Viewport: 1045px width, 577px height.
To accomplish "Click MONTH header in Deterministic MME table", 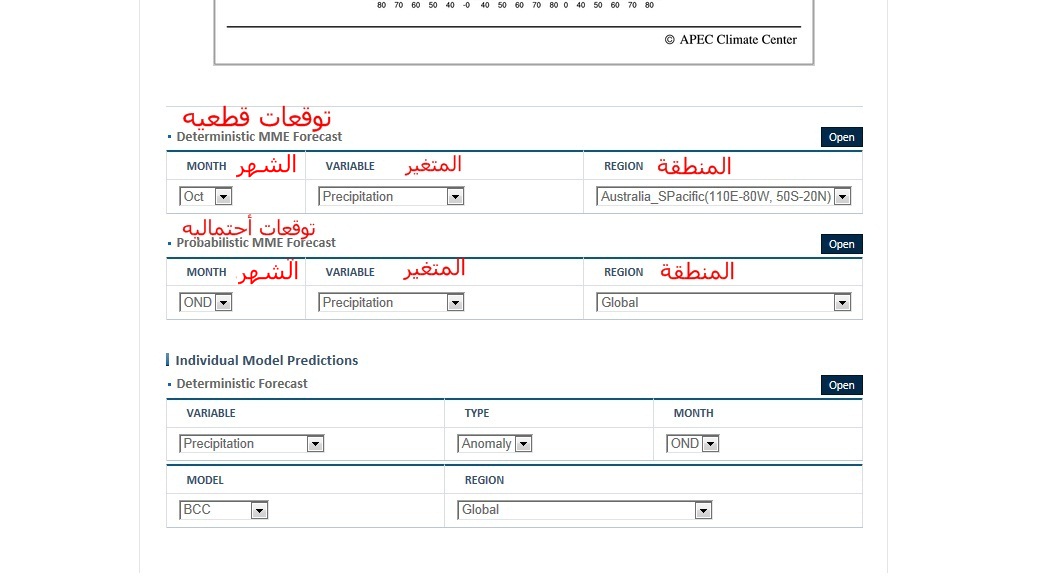I will click(206, 166).
